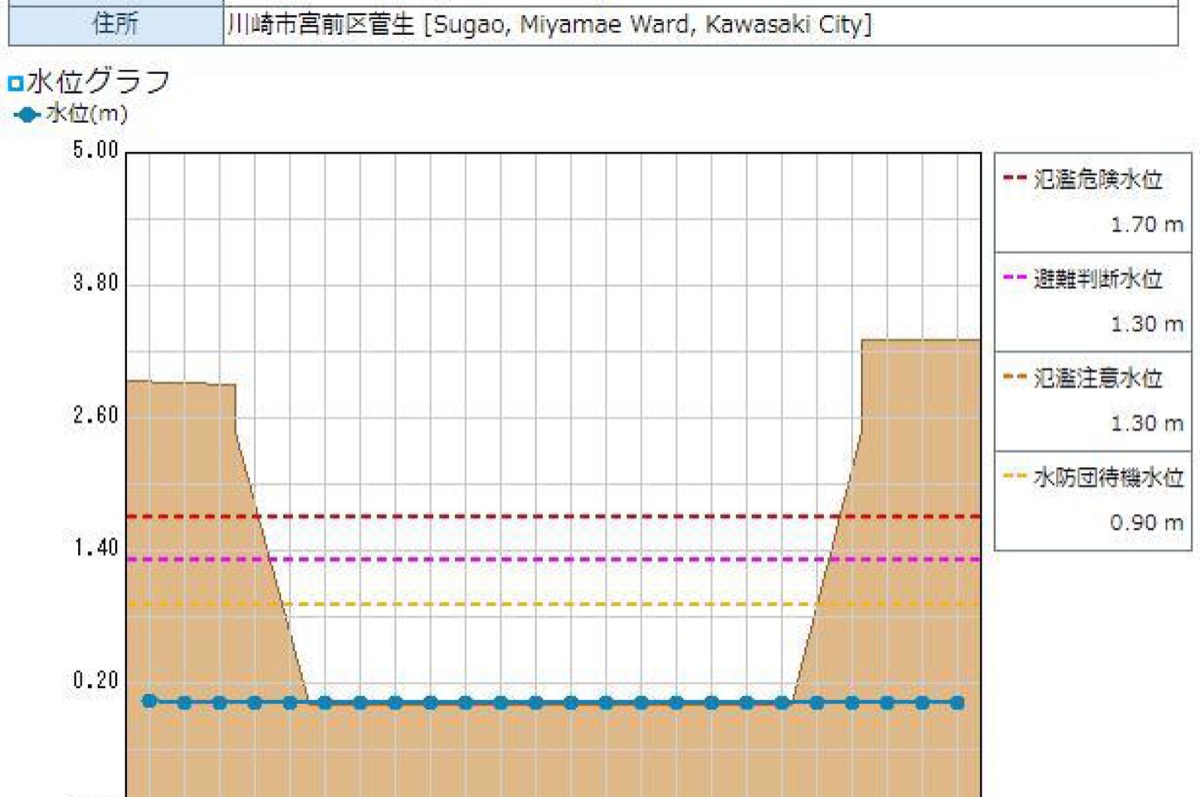Viewport: 1200px width, 797px height.
Task: Select the rightmost blue water level data point
Action: click(957, 703)
